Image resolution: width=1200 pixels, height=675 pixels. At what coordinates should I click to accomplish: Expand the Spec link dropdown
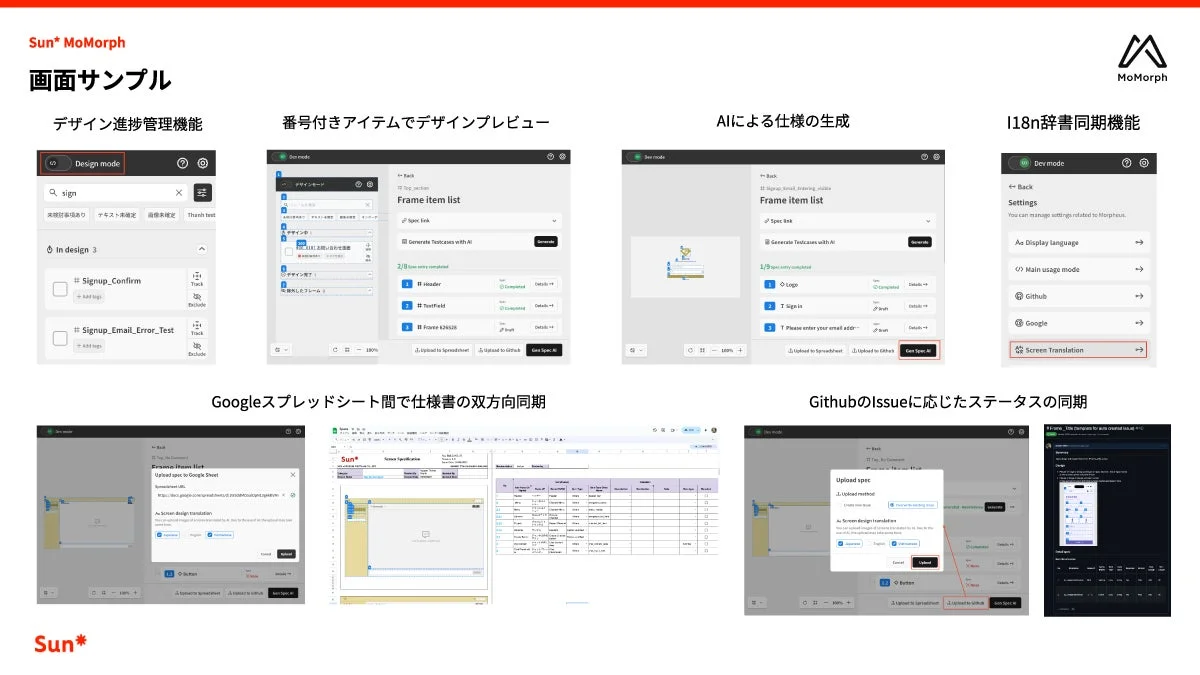click(929, 221)
